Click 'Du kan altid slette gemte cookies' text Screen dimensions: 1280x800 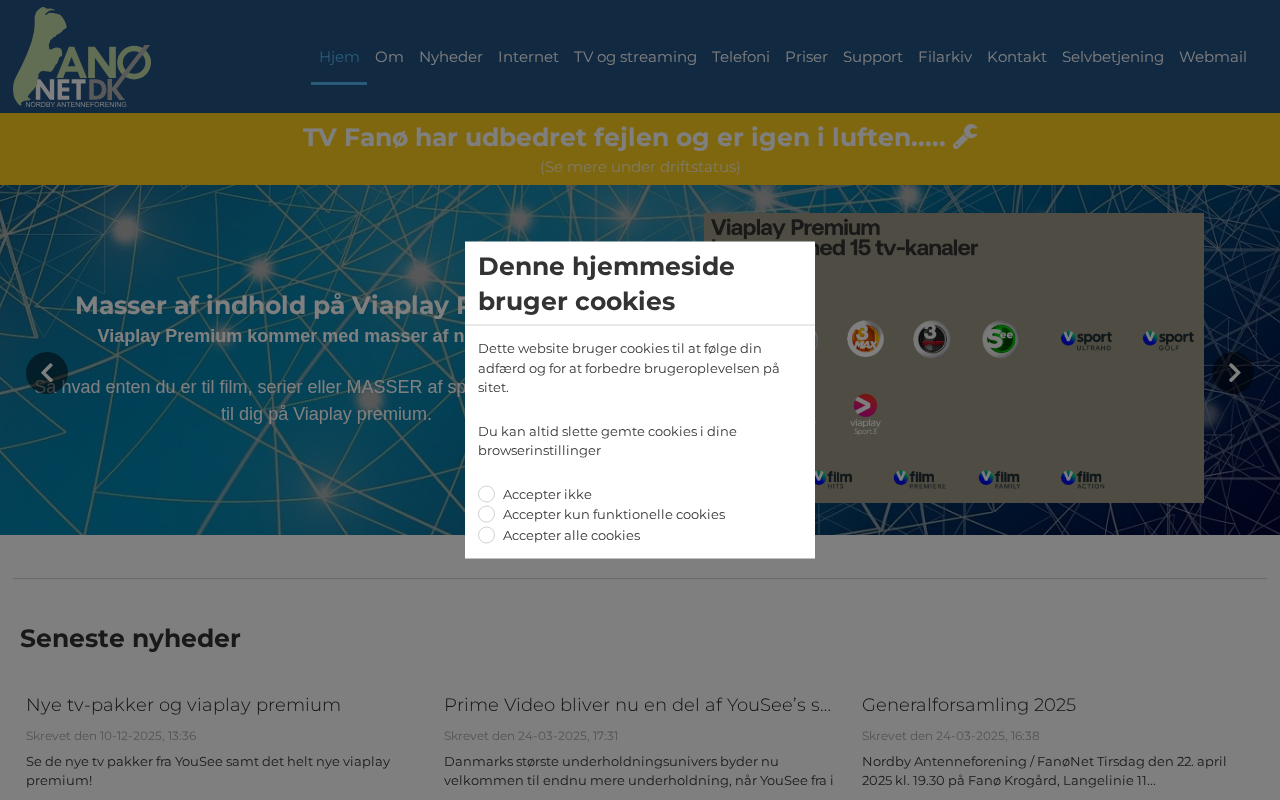tap(607, 441)
